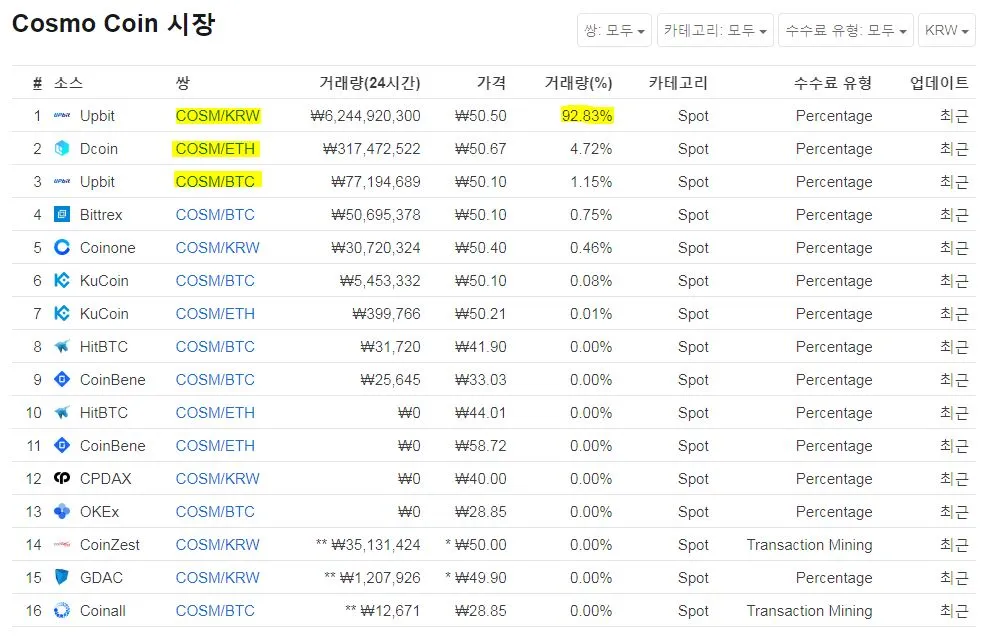The height and width of the screenshot is (640, 994).
Task: Click the GDAC exchange name
Action: coord(101,577)
